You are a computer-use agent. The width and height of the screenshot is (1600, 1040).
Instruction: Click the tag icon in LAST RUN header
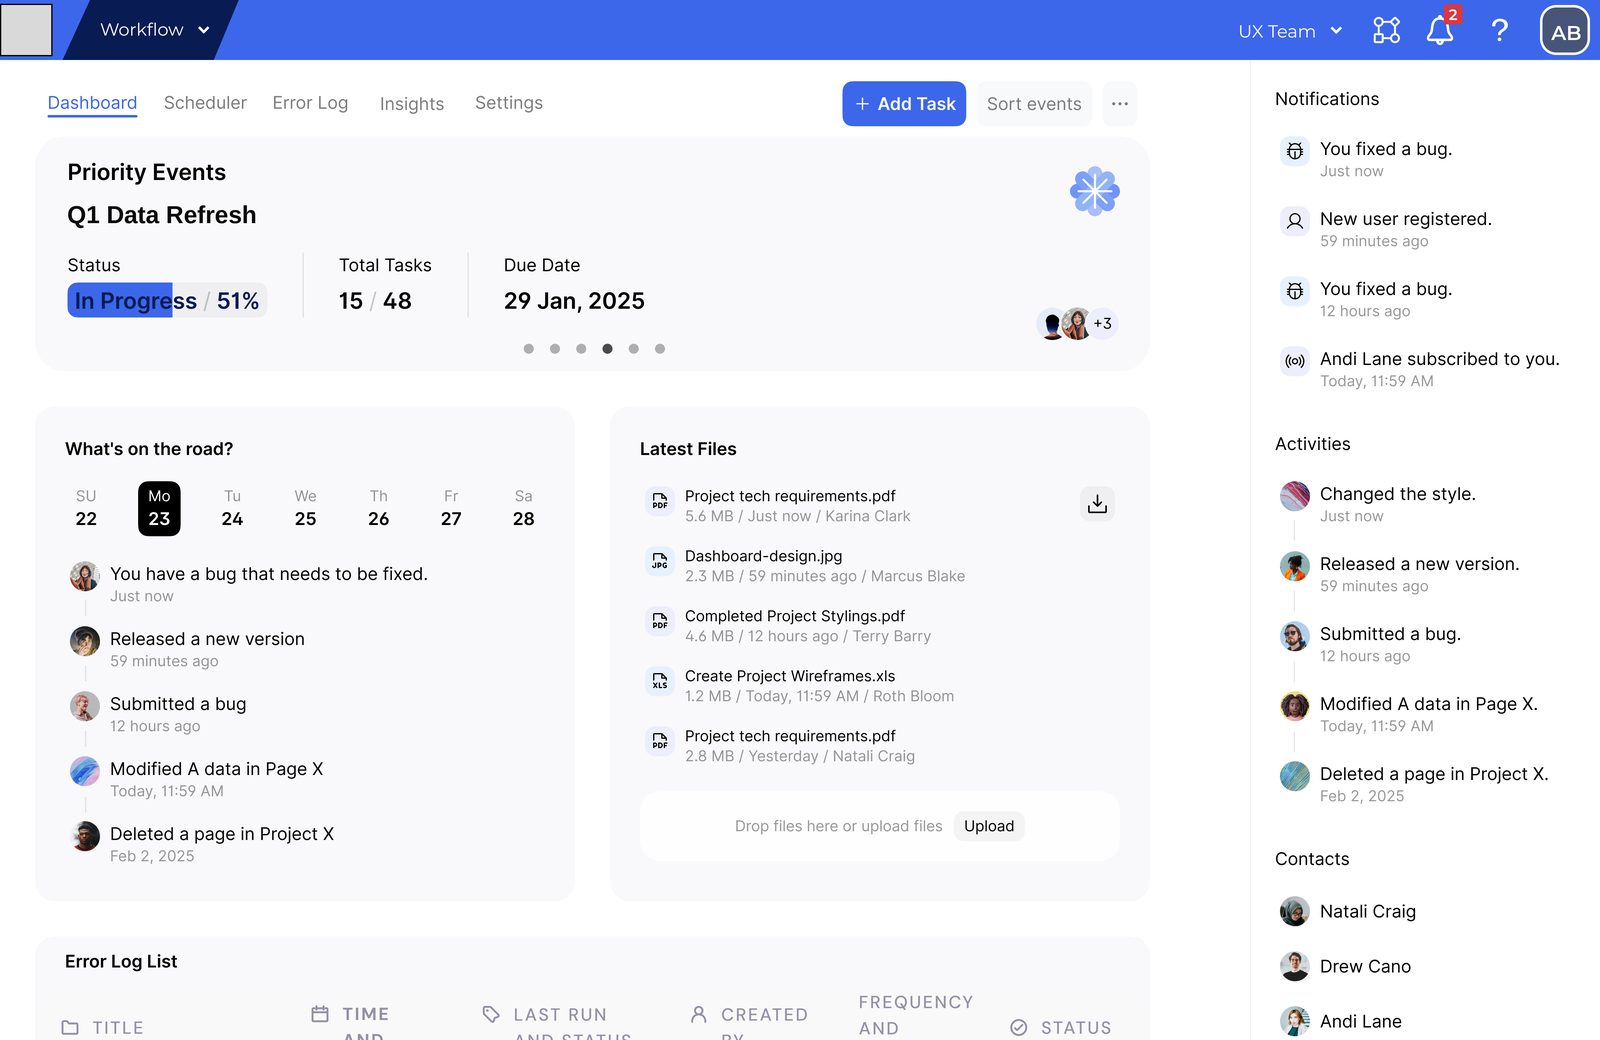(x=491, y=1014)
